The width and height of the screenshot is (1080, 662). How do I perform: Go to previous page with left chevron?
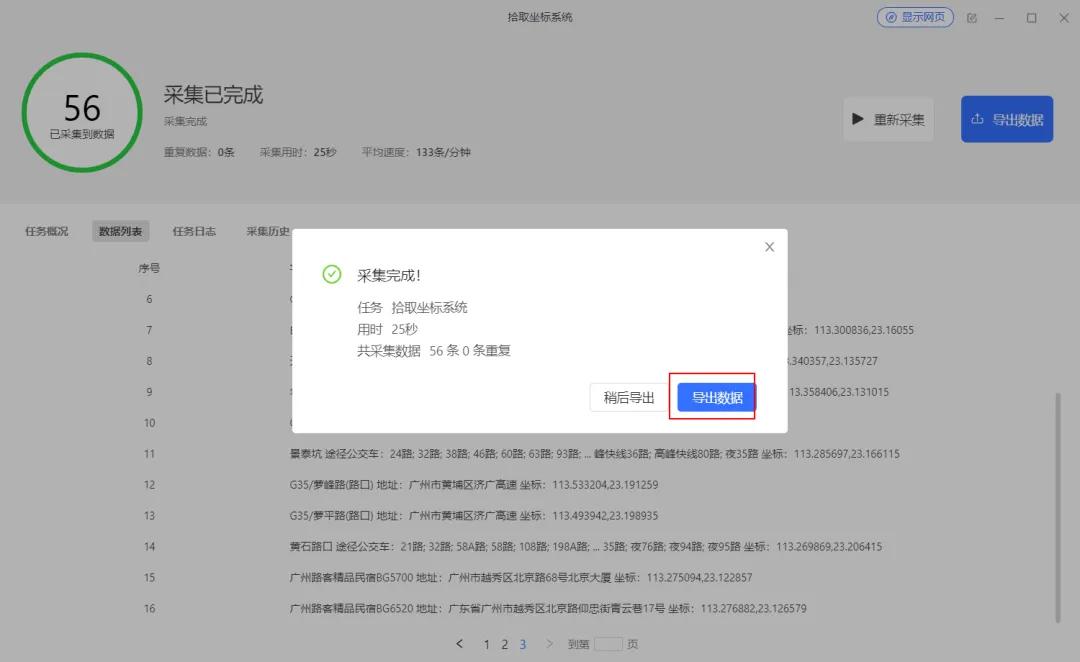pos(460,644)
